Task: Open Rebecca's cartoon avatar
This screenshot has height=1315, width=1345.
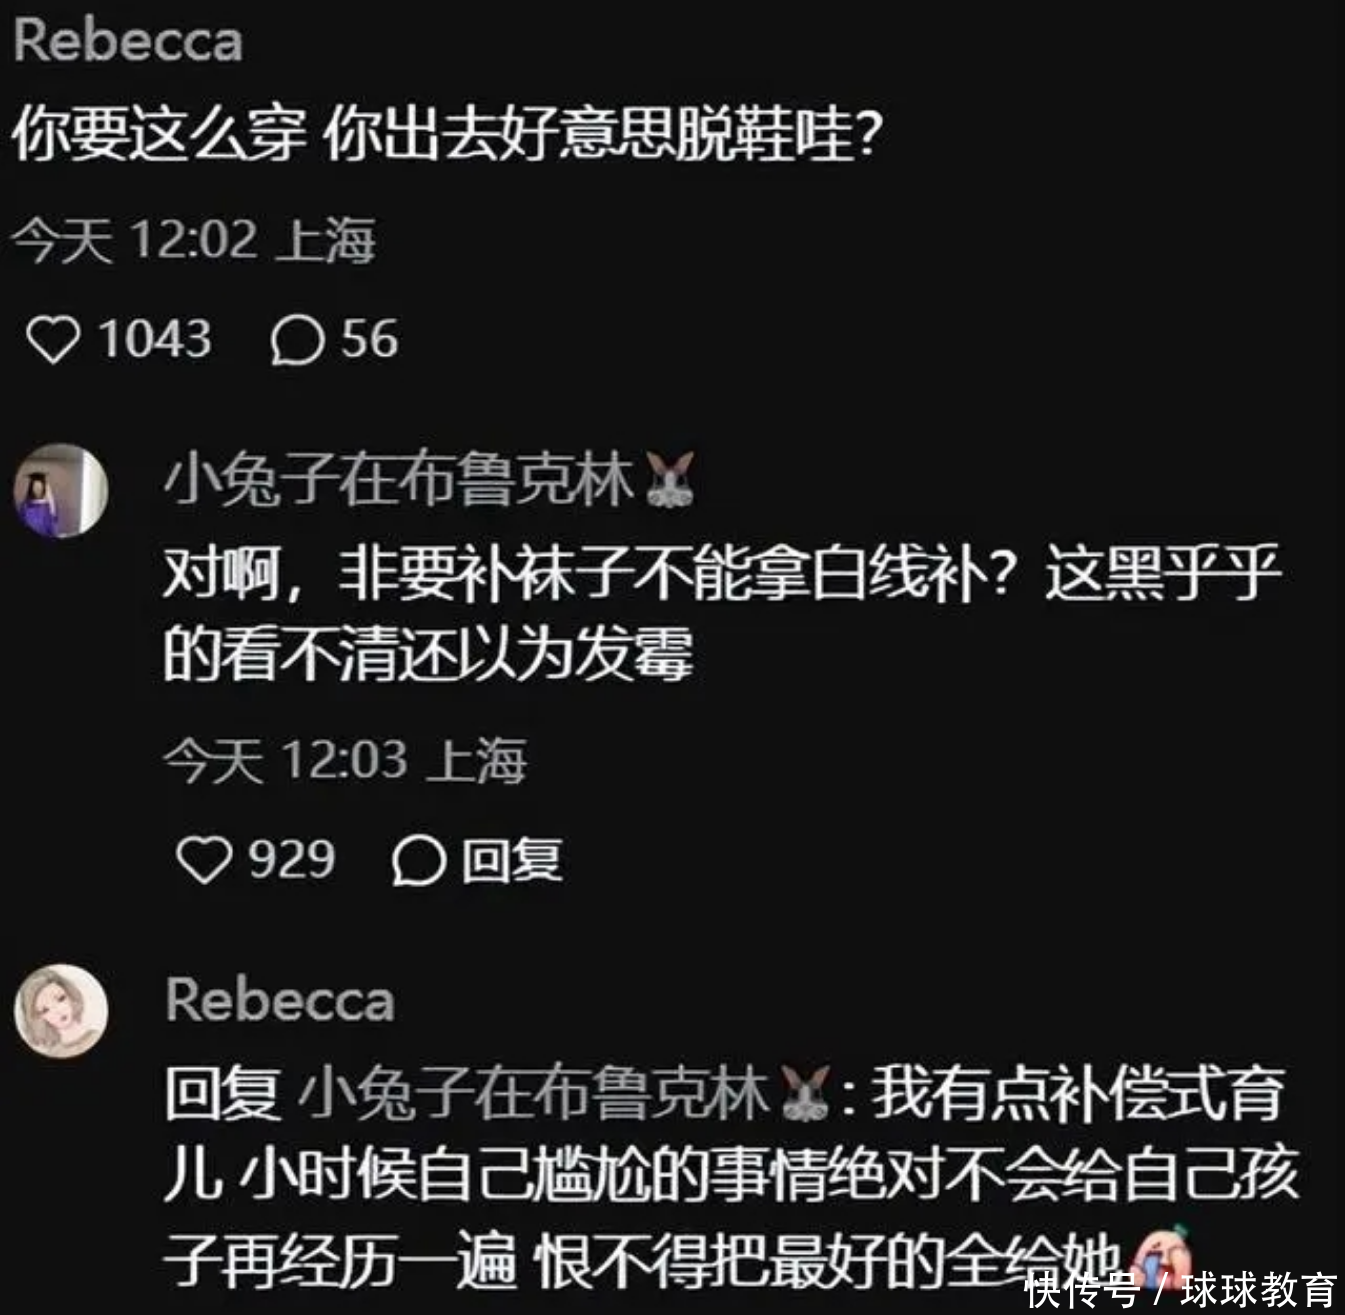Action: click(x=61, y=1010)
